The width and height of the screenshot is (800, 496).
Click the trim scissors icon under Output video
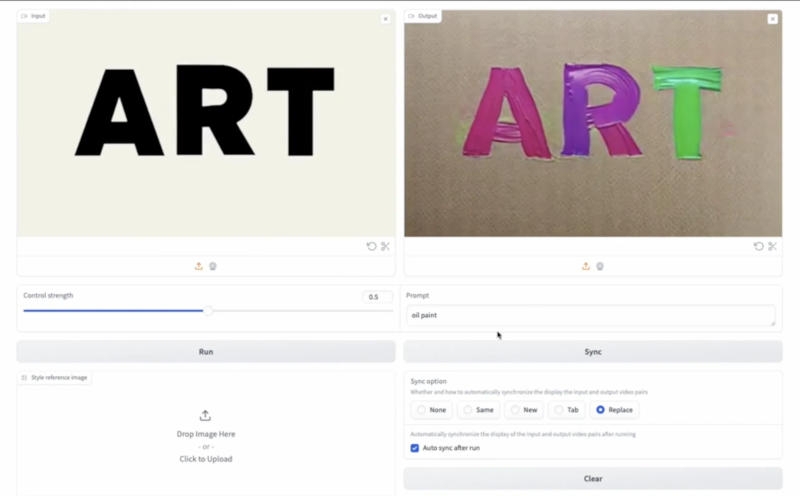(772, 246)
